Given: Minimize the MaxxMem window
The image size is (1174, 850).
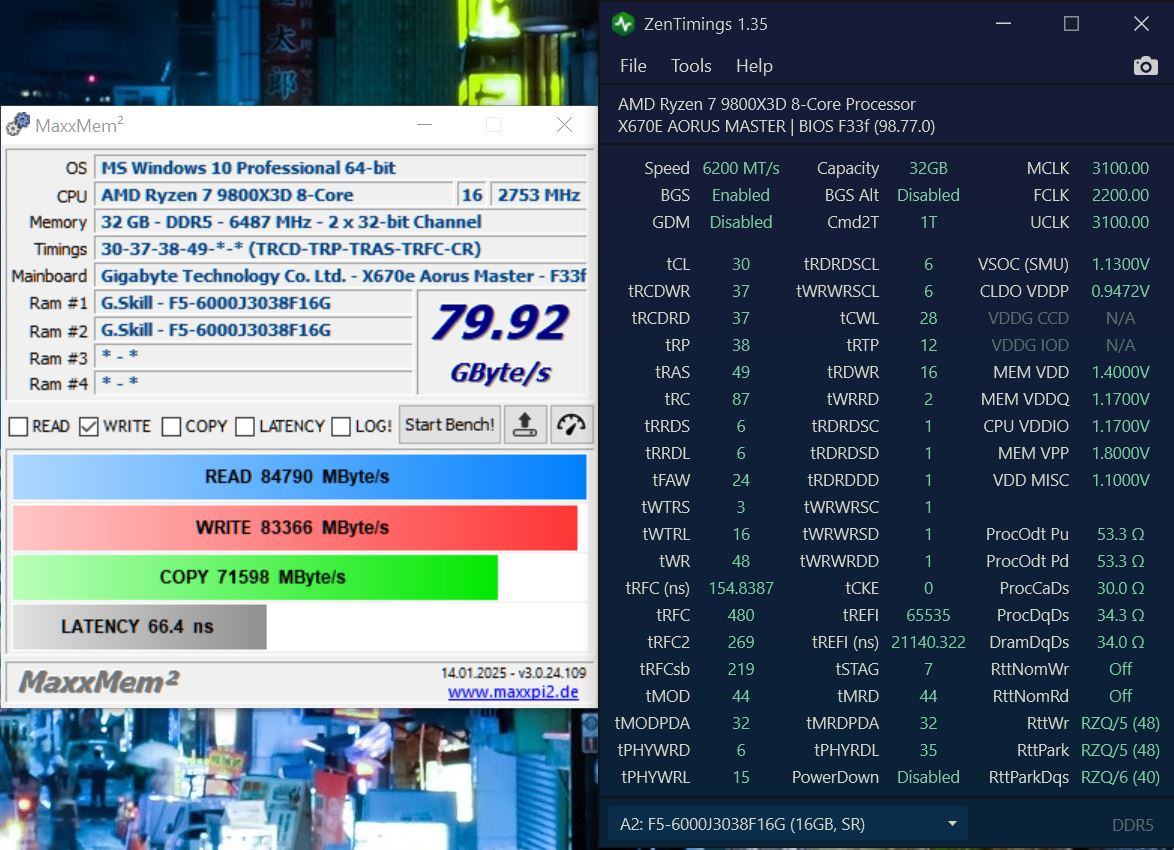Looking at the screenshot, I should pyautogui.click(x=425, y=124).
